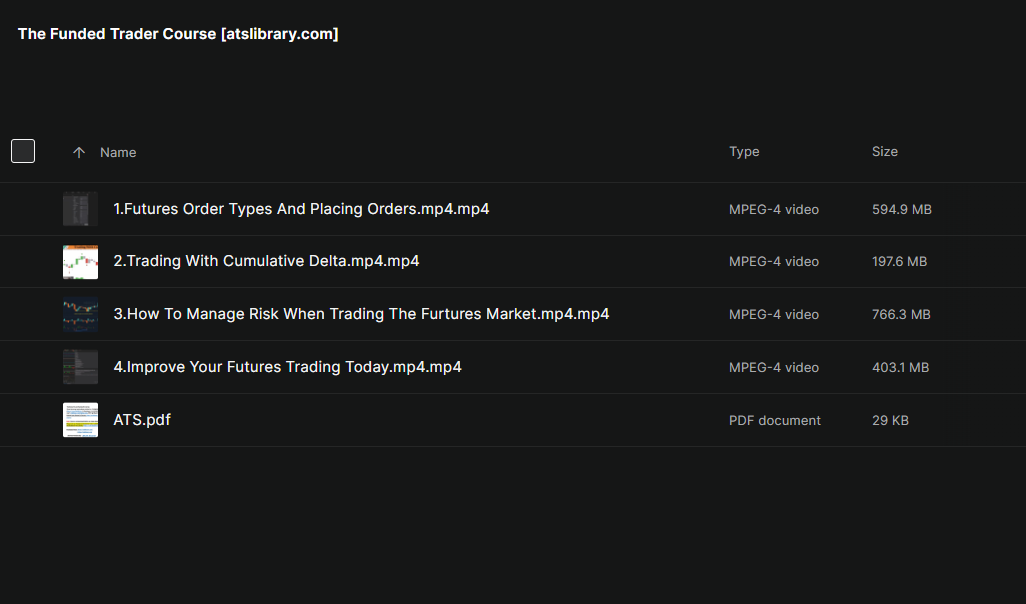Click MPEG-4 video type in Futures Order Types row
The image size is (1026, 604).
click(774, 209)
